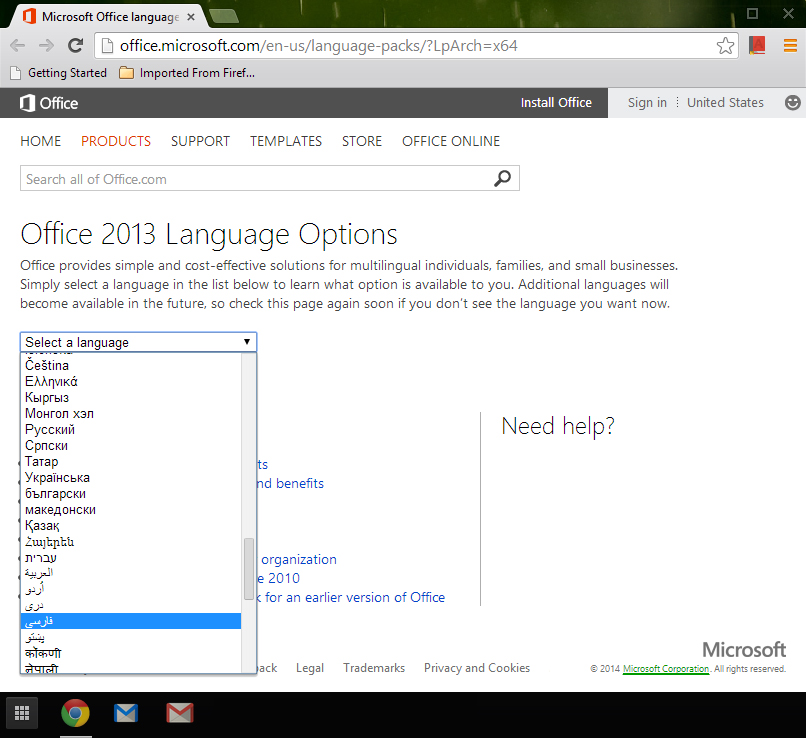This screenshot has height=738, width=806.
Task: Open the Privacy and Cookies link
Action: click(x=477, y=668)
